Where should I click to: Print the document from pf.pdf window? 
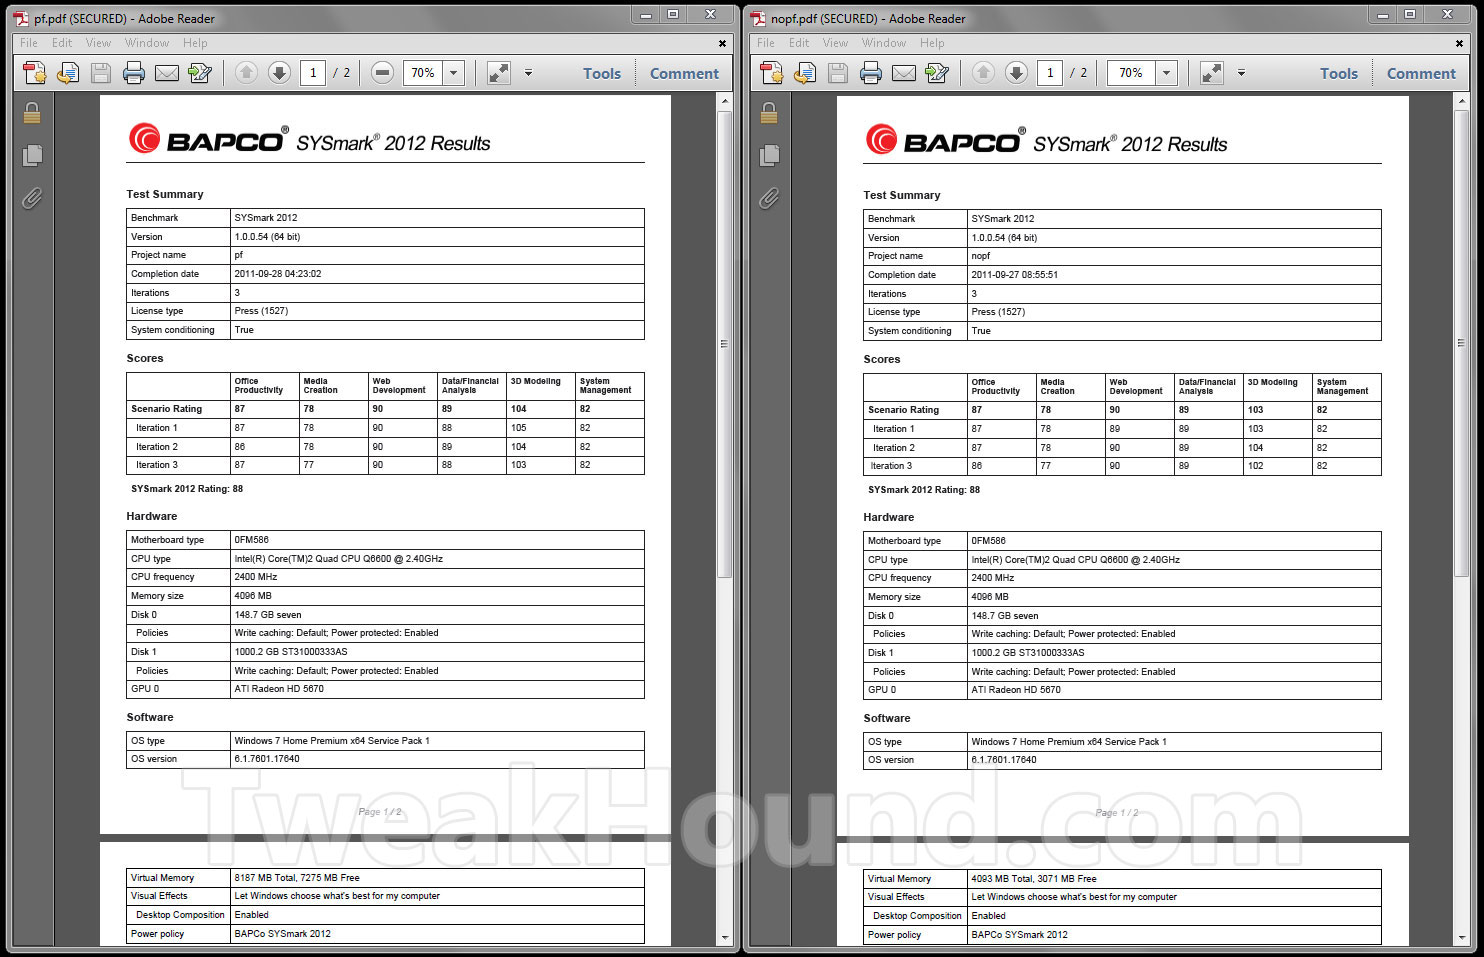pos(134,73)
